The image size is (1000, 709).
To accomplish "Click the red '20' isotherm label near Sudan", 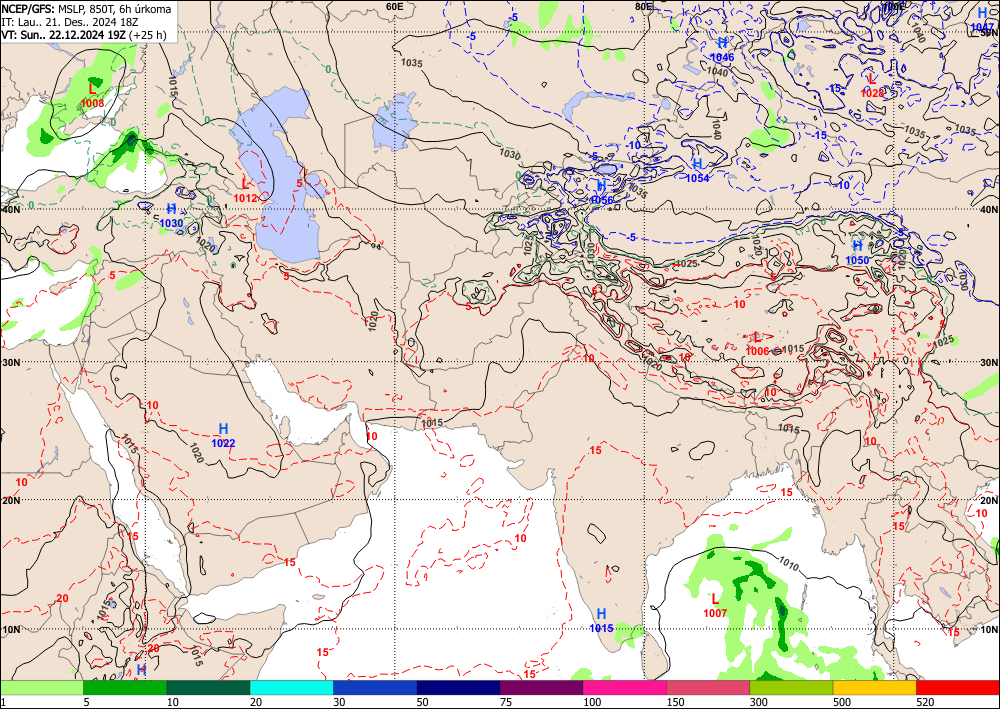I will tap(62, 598).
